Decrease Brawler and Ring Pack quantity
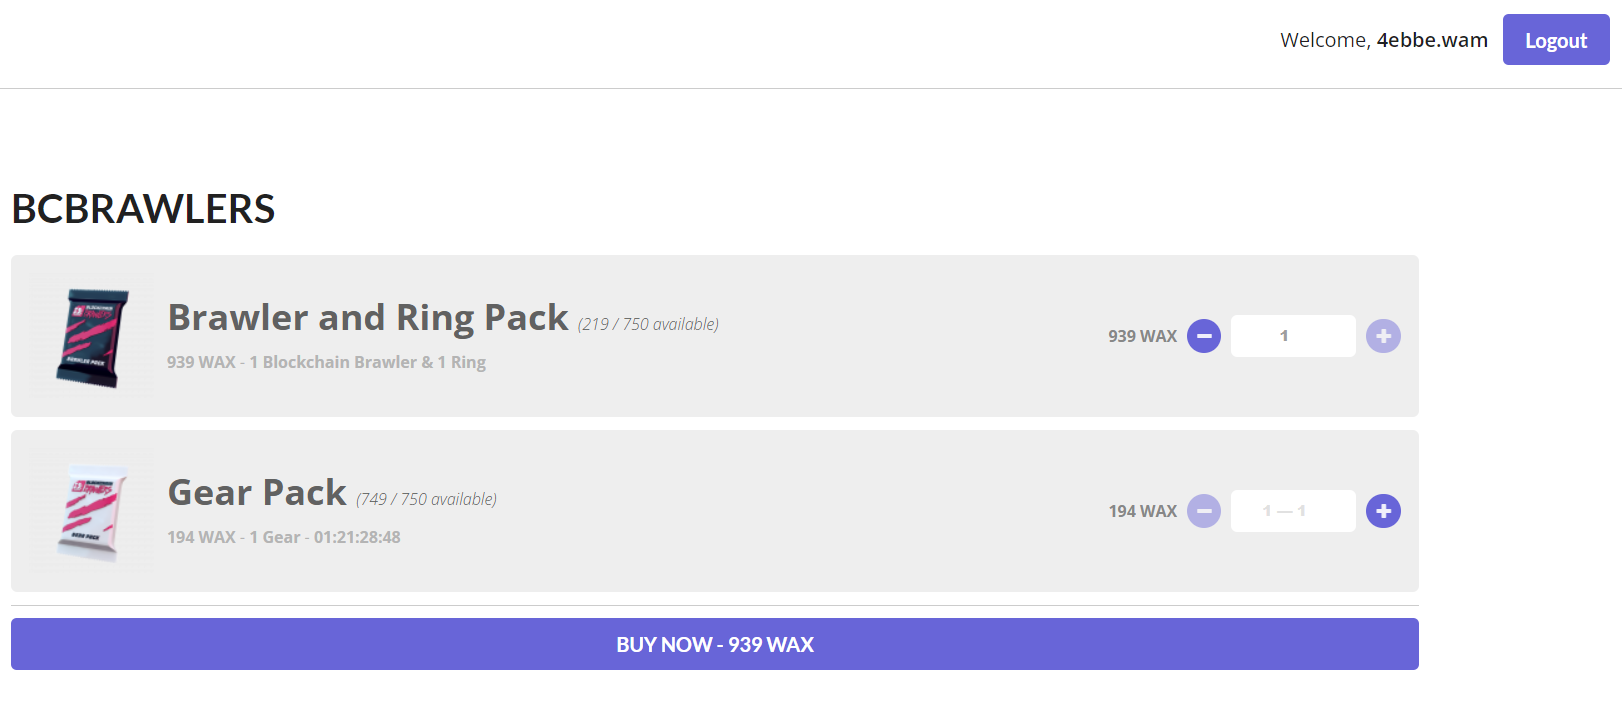This screenshot has height=723, width=1622. coord(1204,336)
